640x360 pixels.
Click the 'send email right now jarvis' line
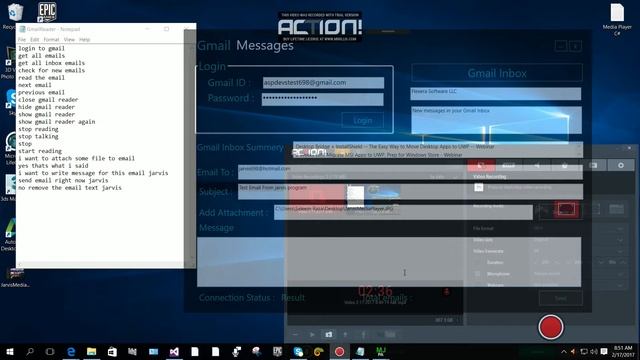point(63,180)
